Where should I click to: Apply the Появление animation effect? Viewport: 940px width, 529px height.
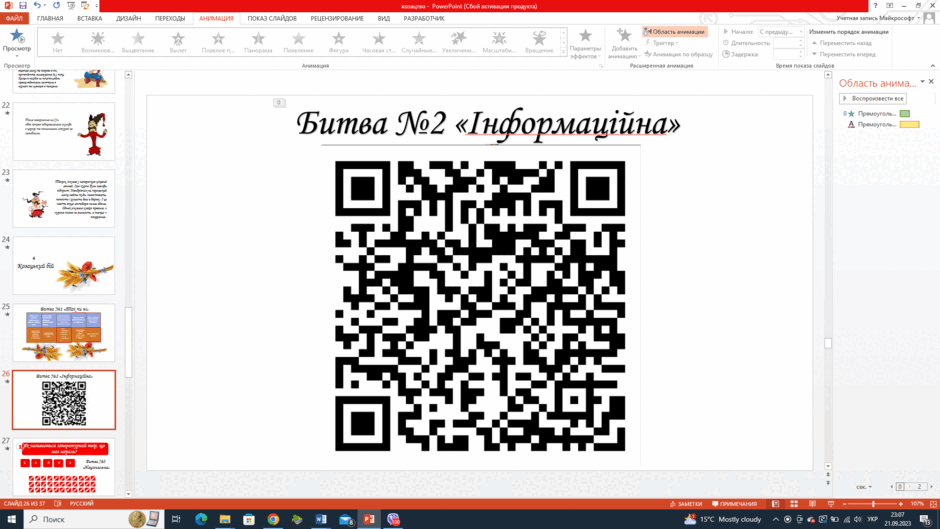click(299, 43)
